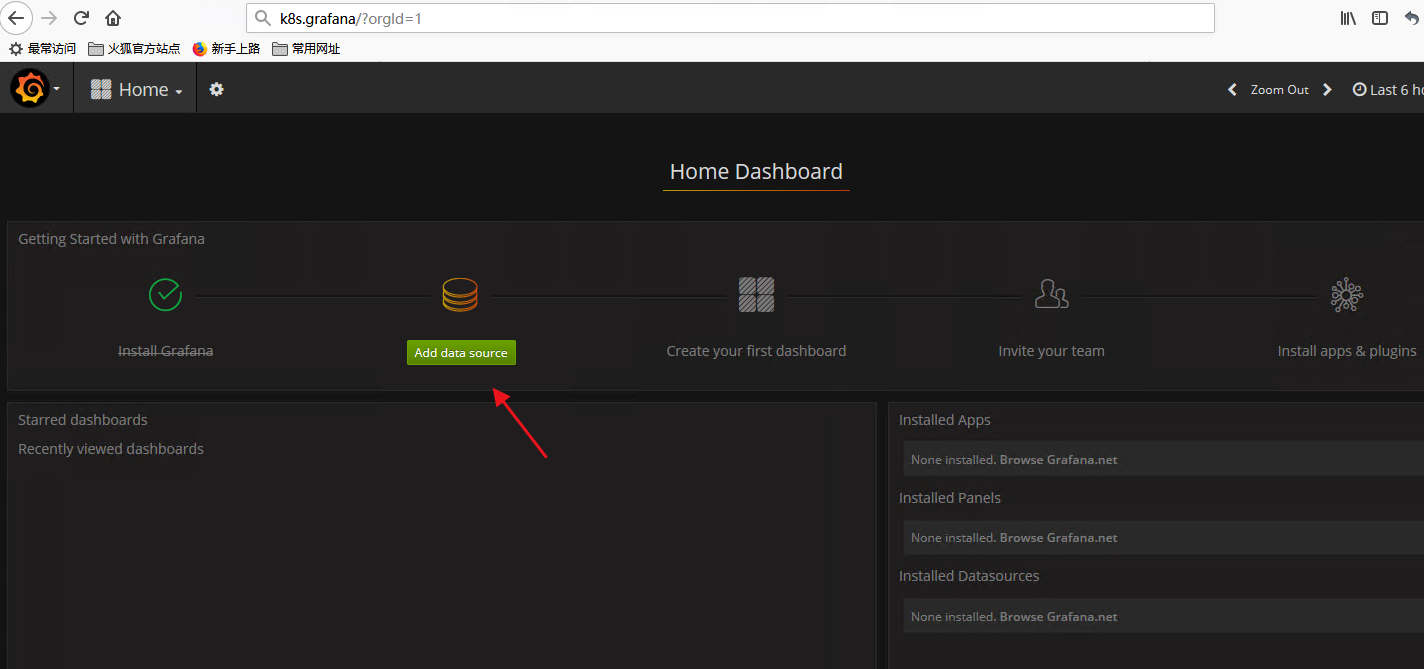Open the Grafana logo main menu
Screen dimensions: 1424x669
tap(29, 89)
